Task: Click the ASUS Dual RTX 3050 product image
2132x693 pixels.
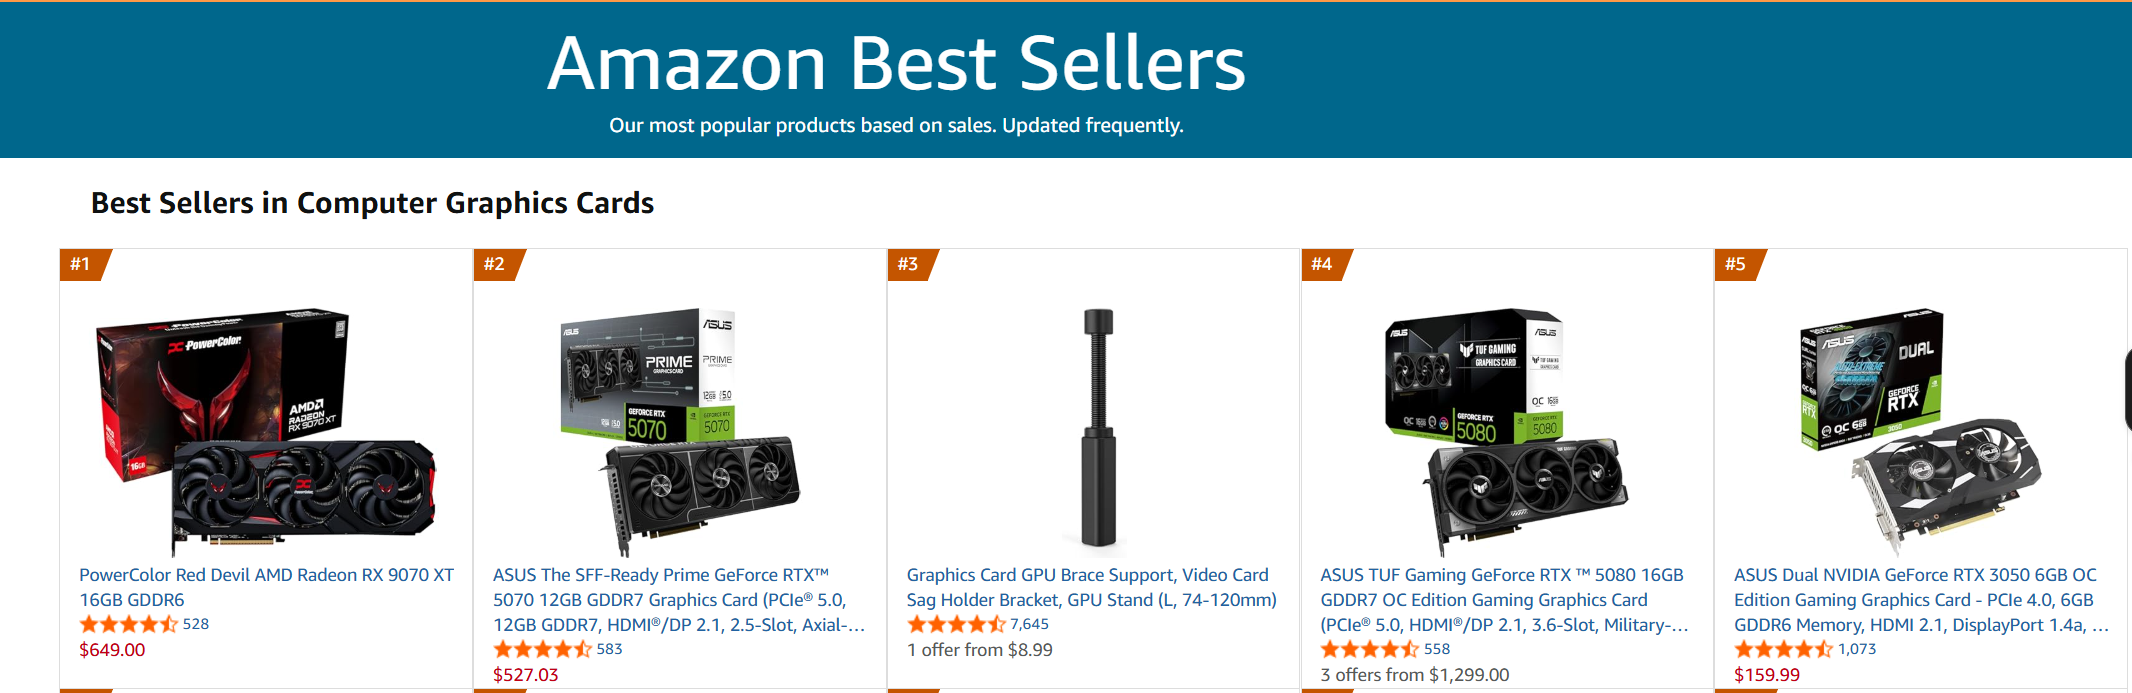Action: (1920, 431)
